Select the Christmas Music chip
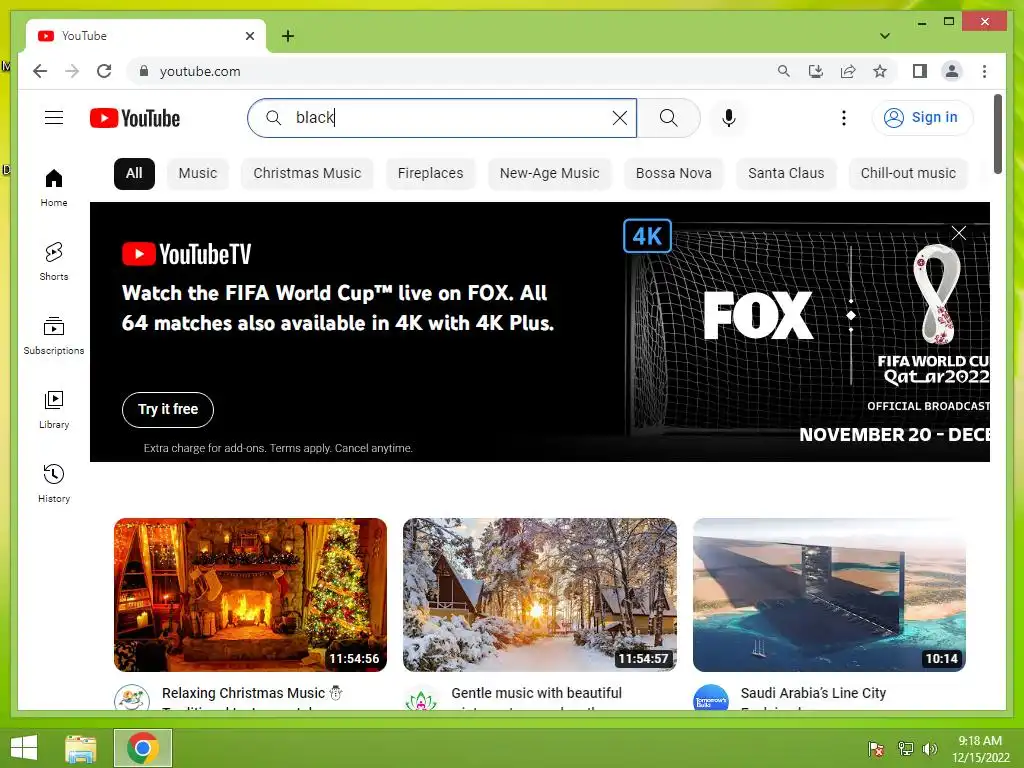This screenshot has height=768, width=1024. coord(307,174)
